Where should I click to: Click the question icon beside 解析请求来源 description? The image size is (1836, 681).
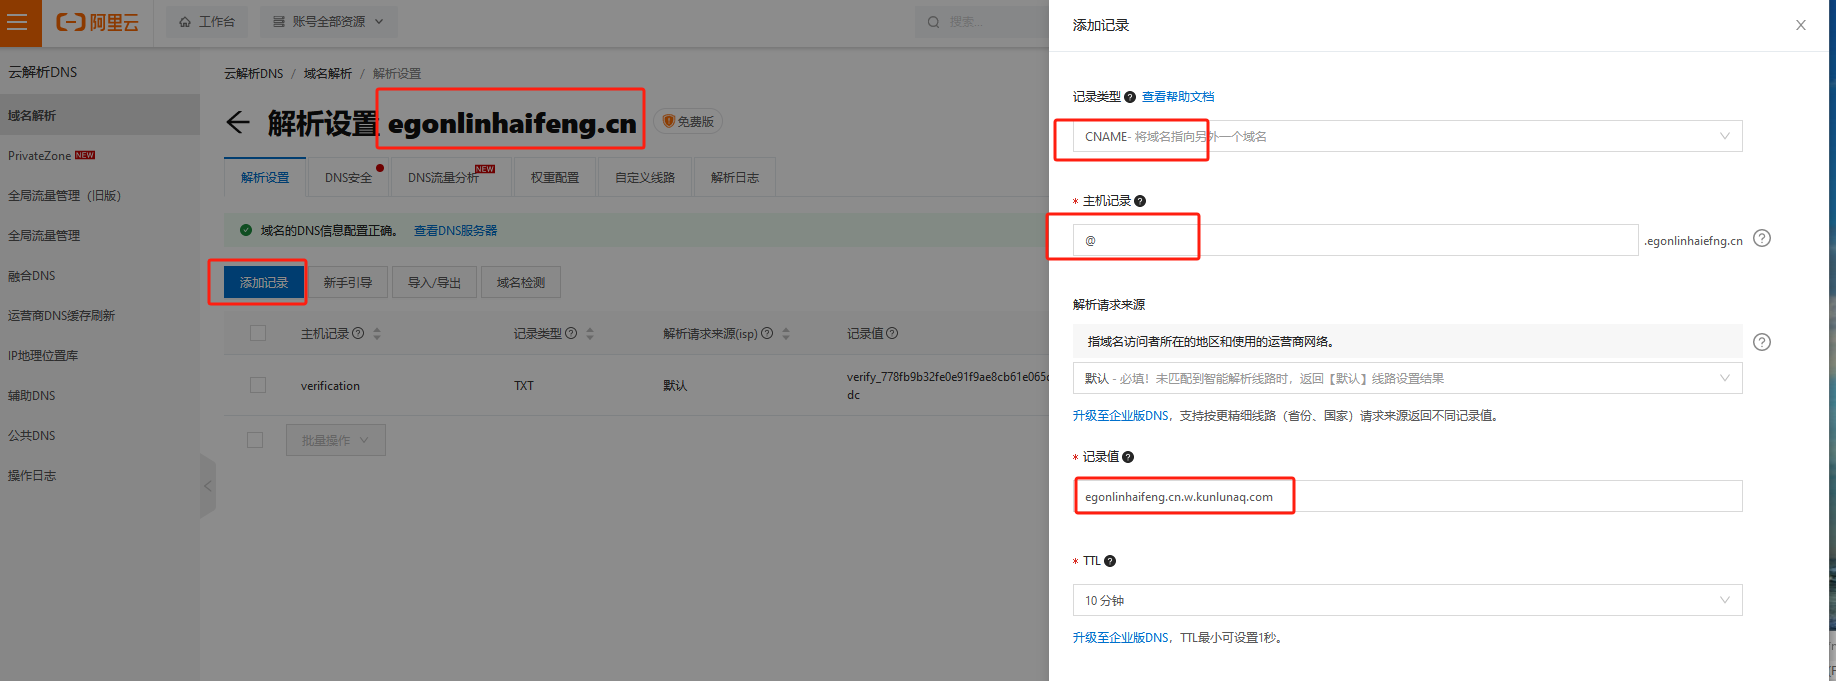point(1762,342)
